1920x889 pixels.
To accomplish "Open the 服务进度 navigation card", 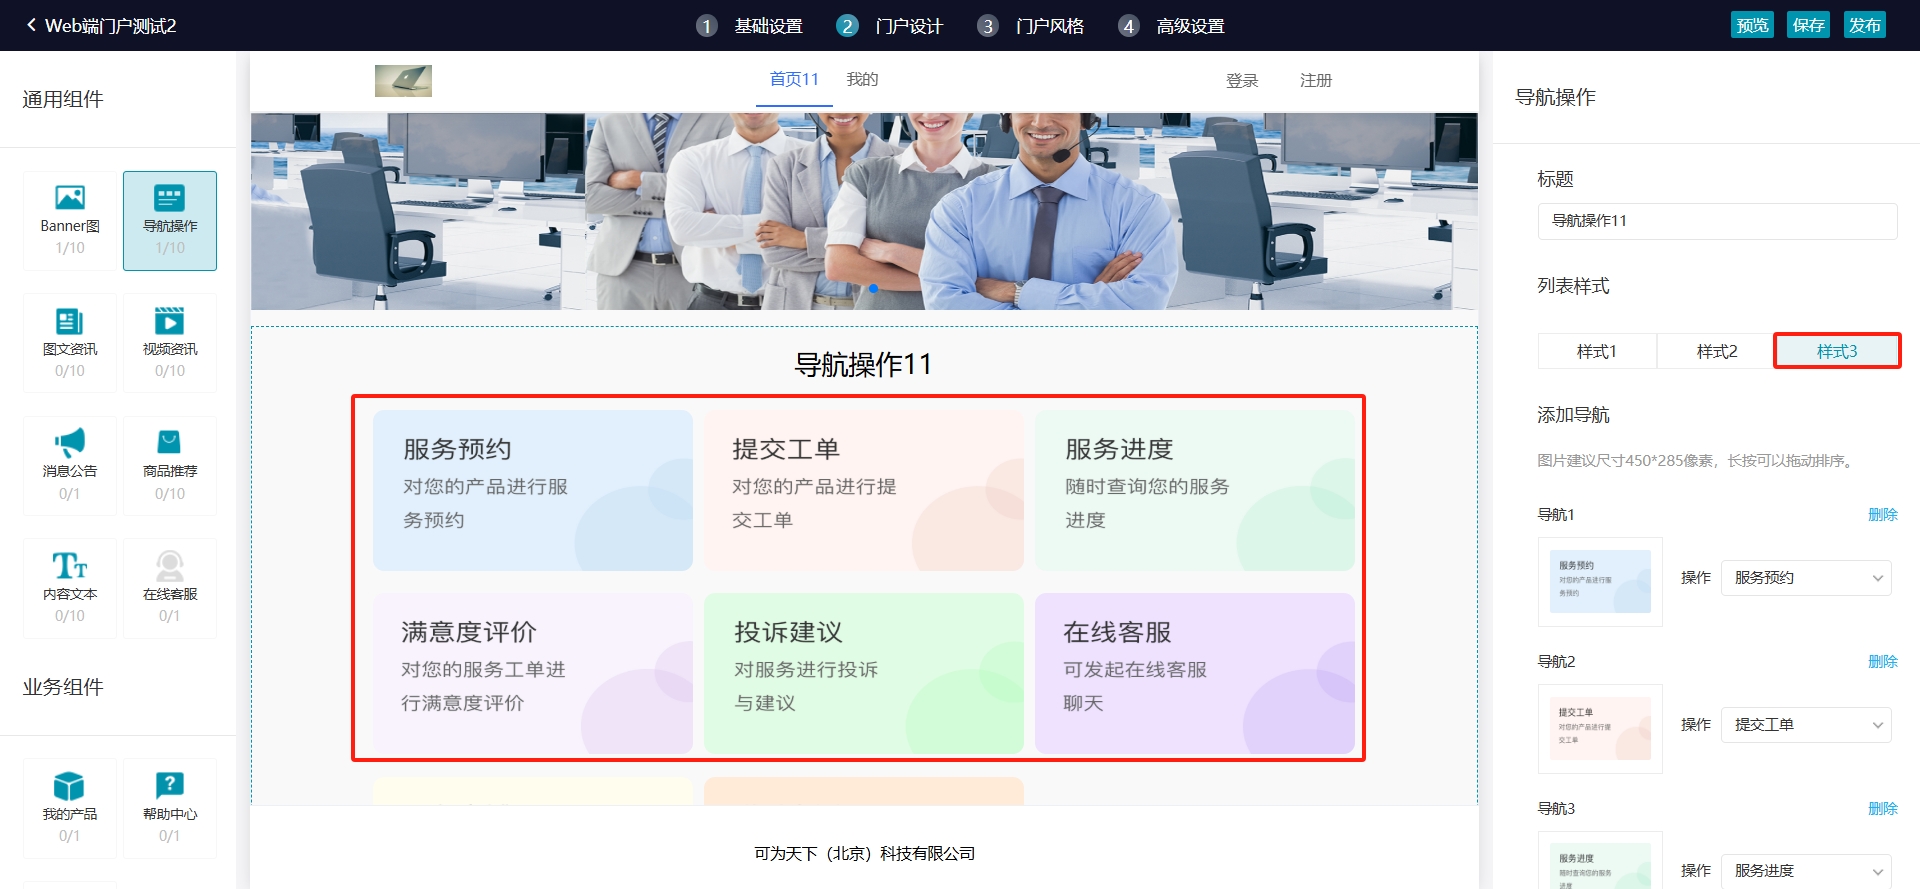I will [x=1195, y=490].
